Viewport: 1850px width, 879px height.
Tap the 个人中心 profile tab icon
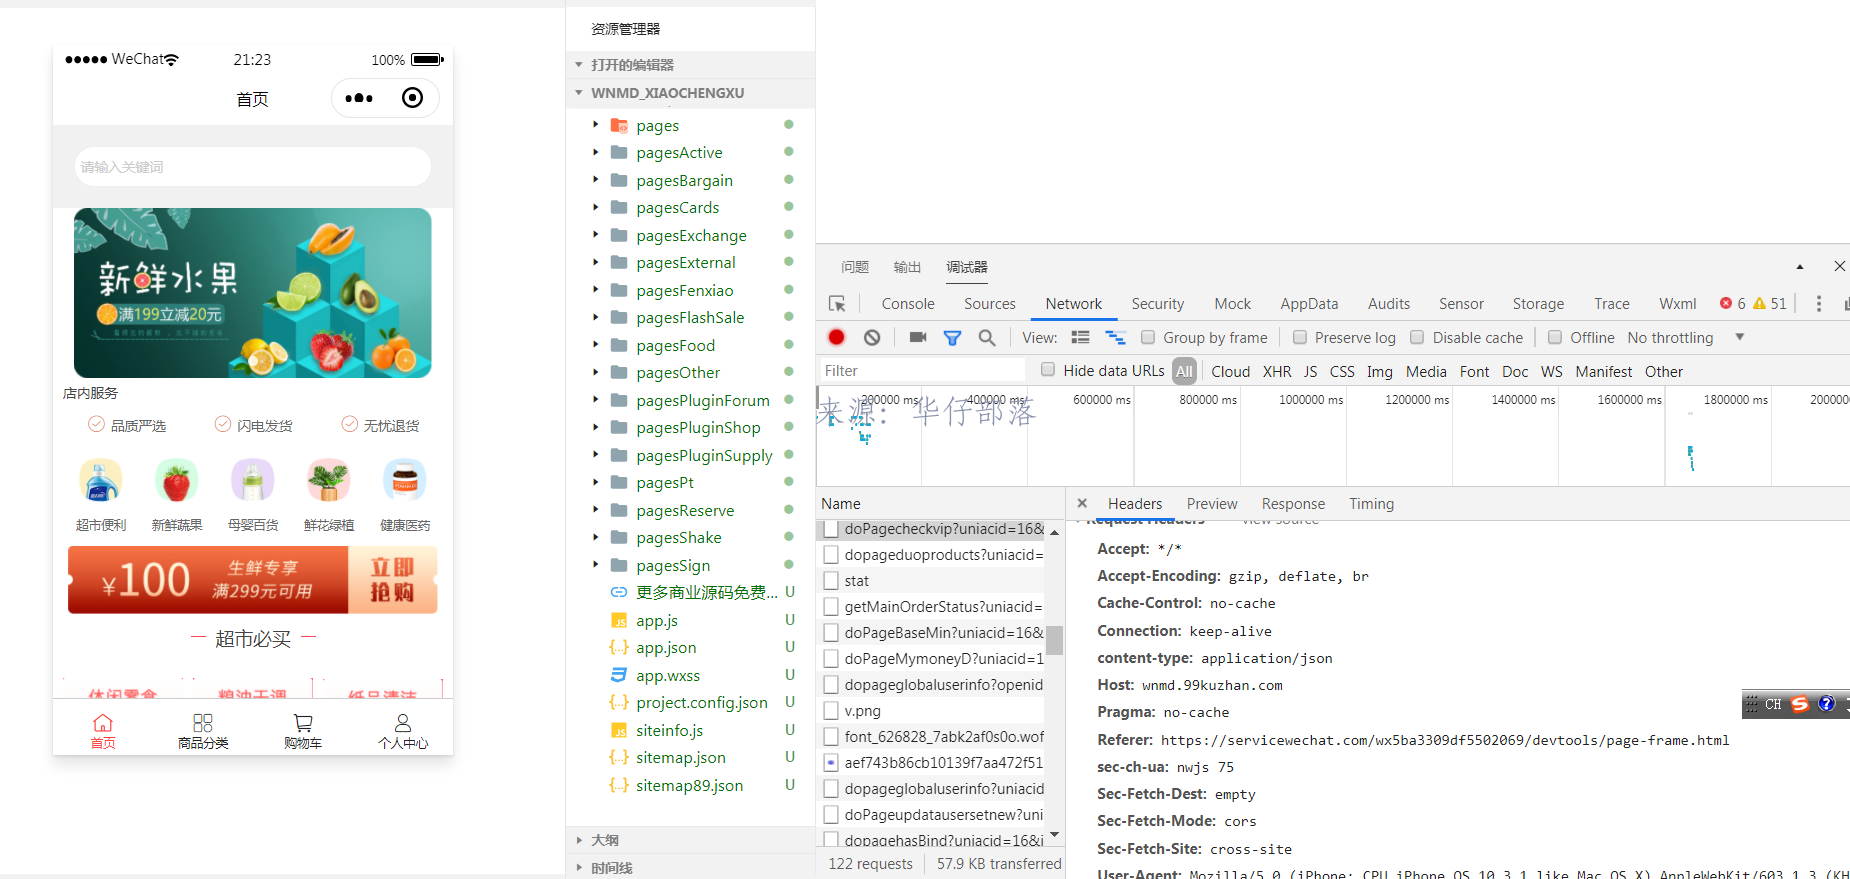(403, 723)
